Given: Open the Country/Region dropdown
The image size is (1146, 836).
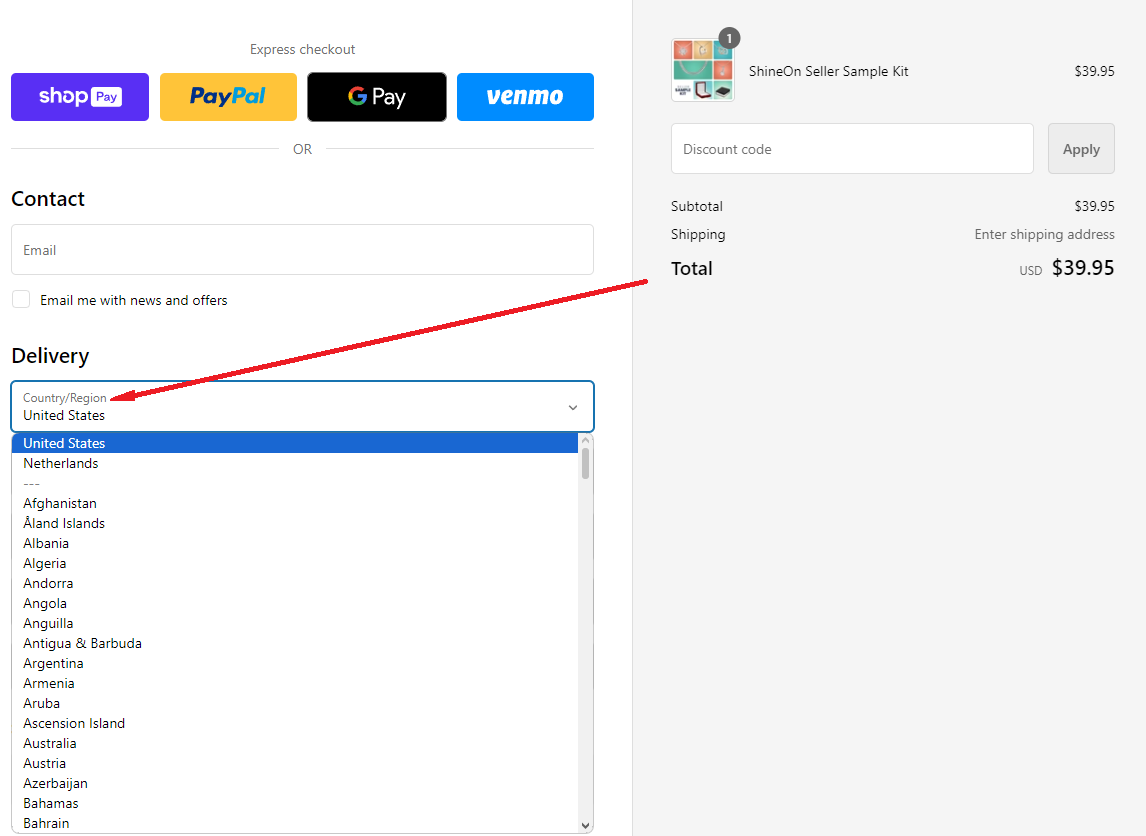Looking at the screenshot, I should [x=302, y=406].
